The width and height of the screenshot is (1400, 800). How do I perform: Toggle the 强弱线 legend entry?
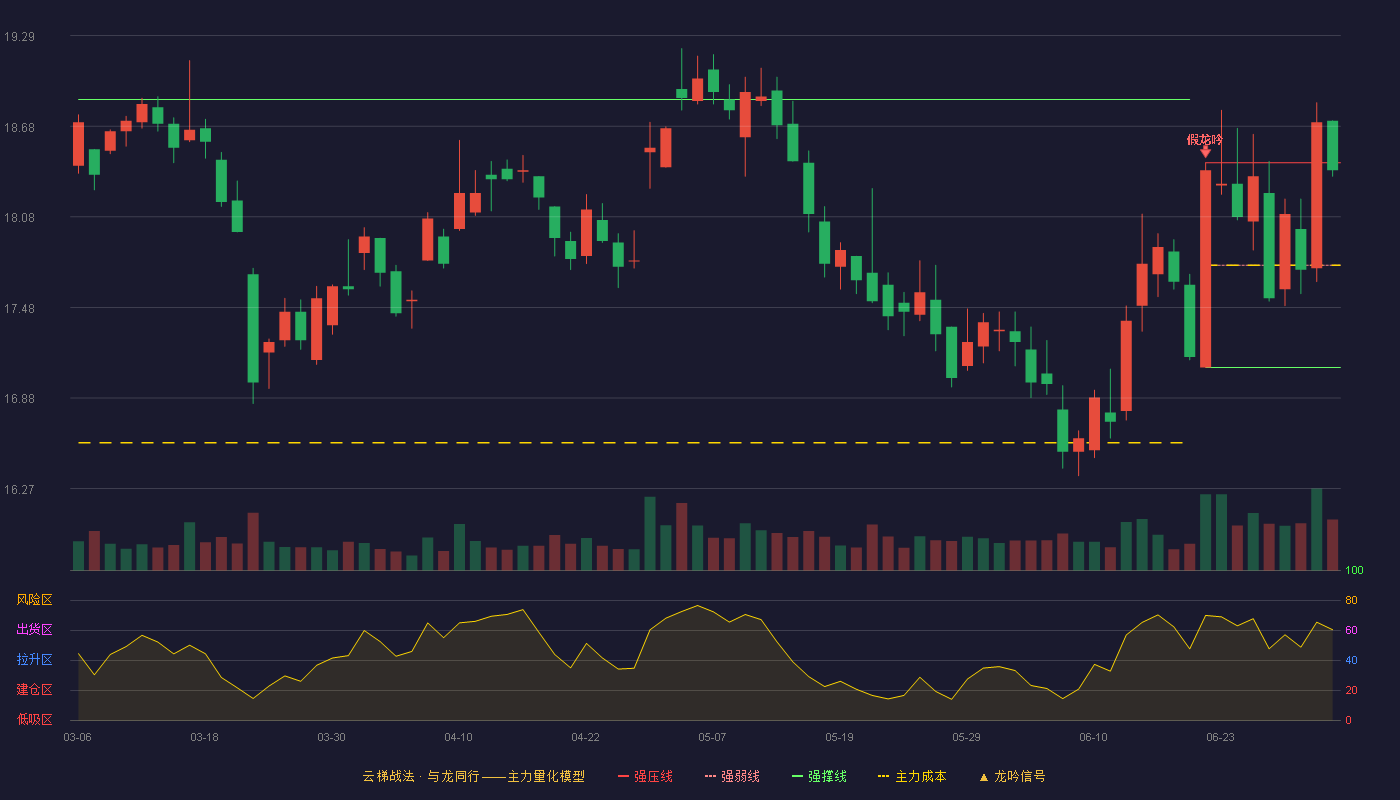732,776
